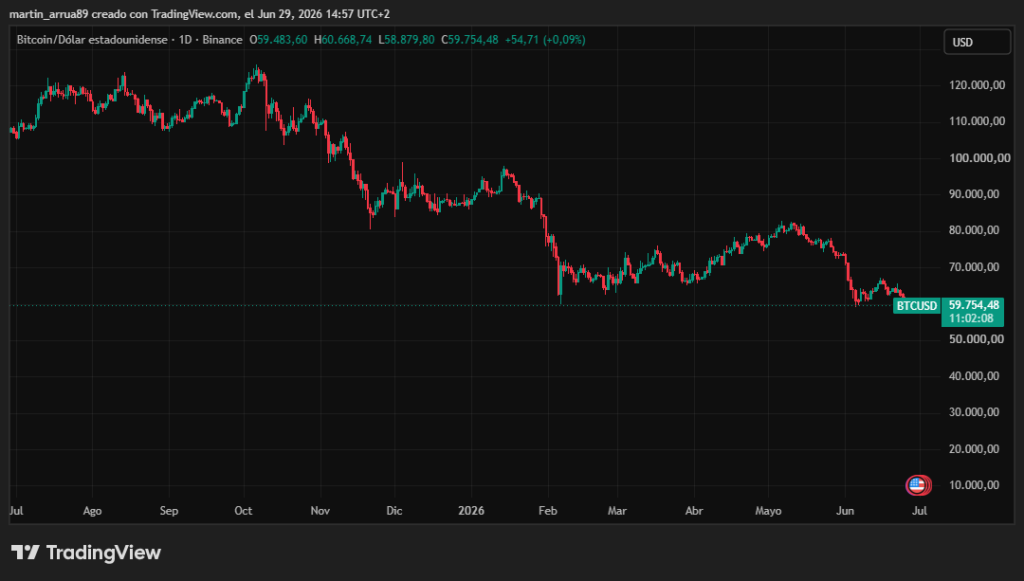
Task: Click the Abr label on time axis
Action: (x=694, y=511)
